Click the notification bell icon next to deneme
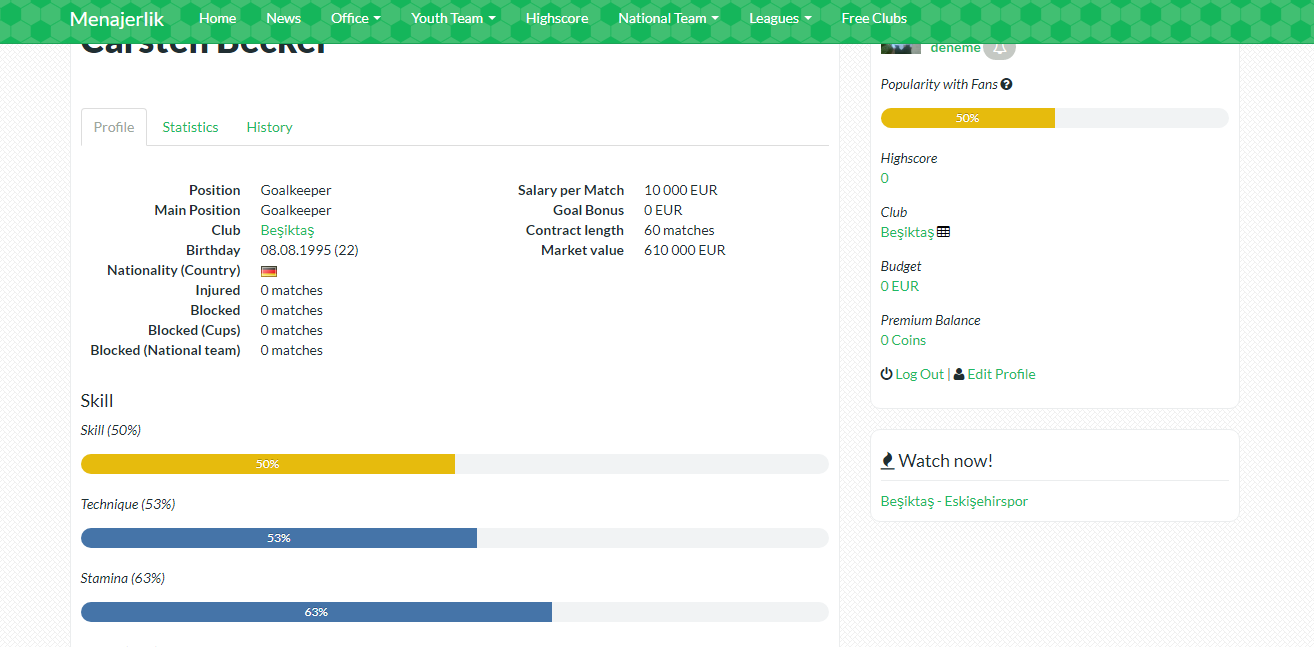The width and height of the screenshot is (1314, 647). [x=999, y=48]
